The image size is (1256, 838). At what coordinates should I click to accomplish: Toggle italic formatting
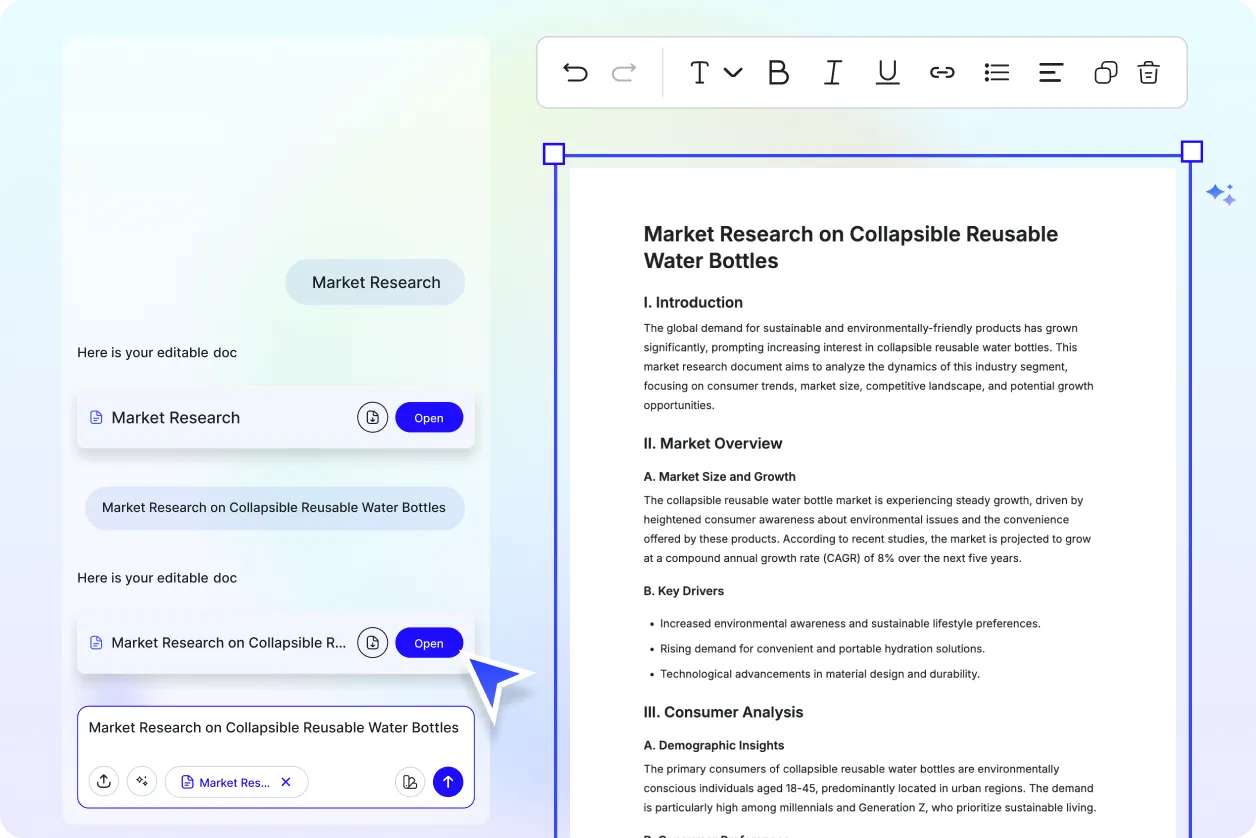pyautogui.click(x=832, y=72)
